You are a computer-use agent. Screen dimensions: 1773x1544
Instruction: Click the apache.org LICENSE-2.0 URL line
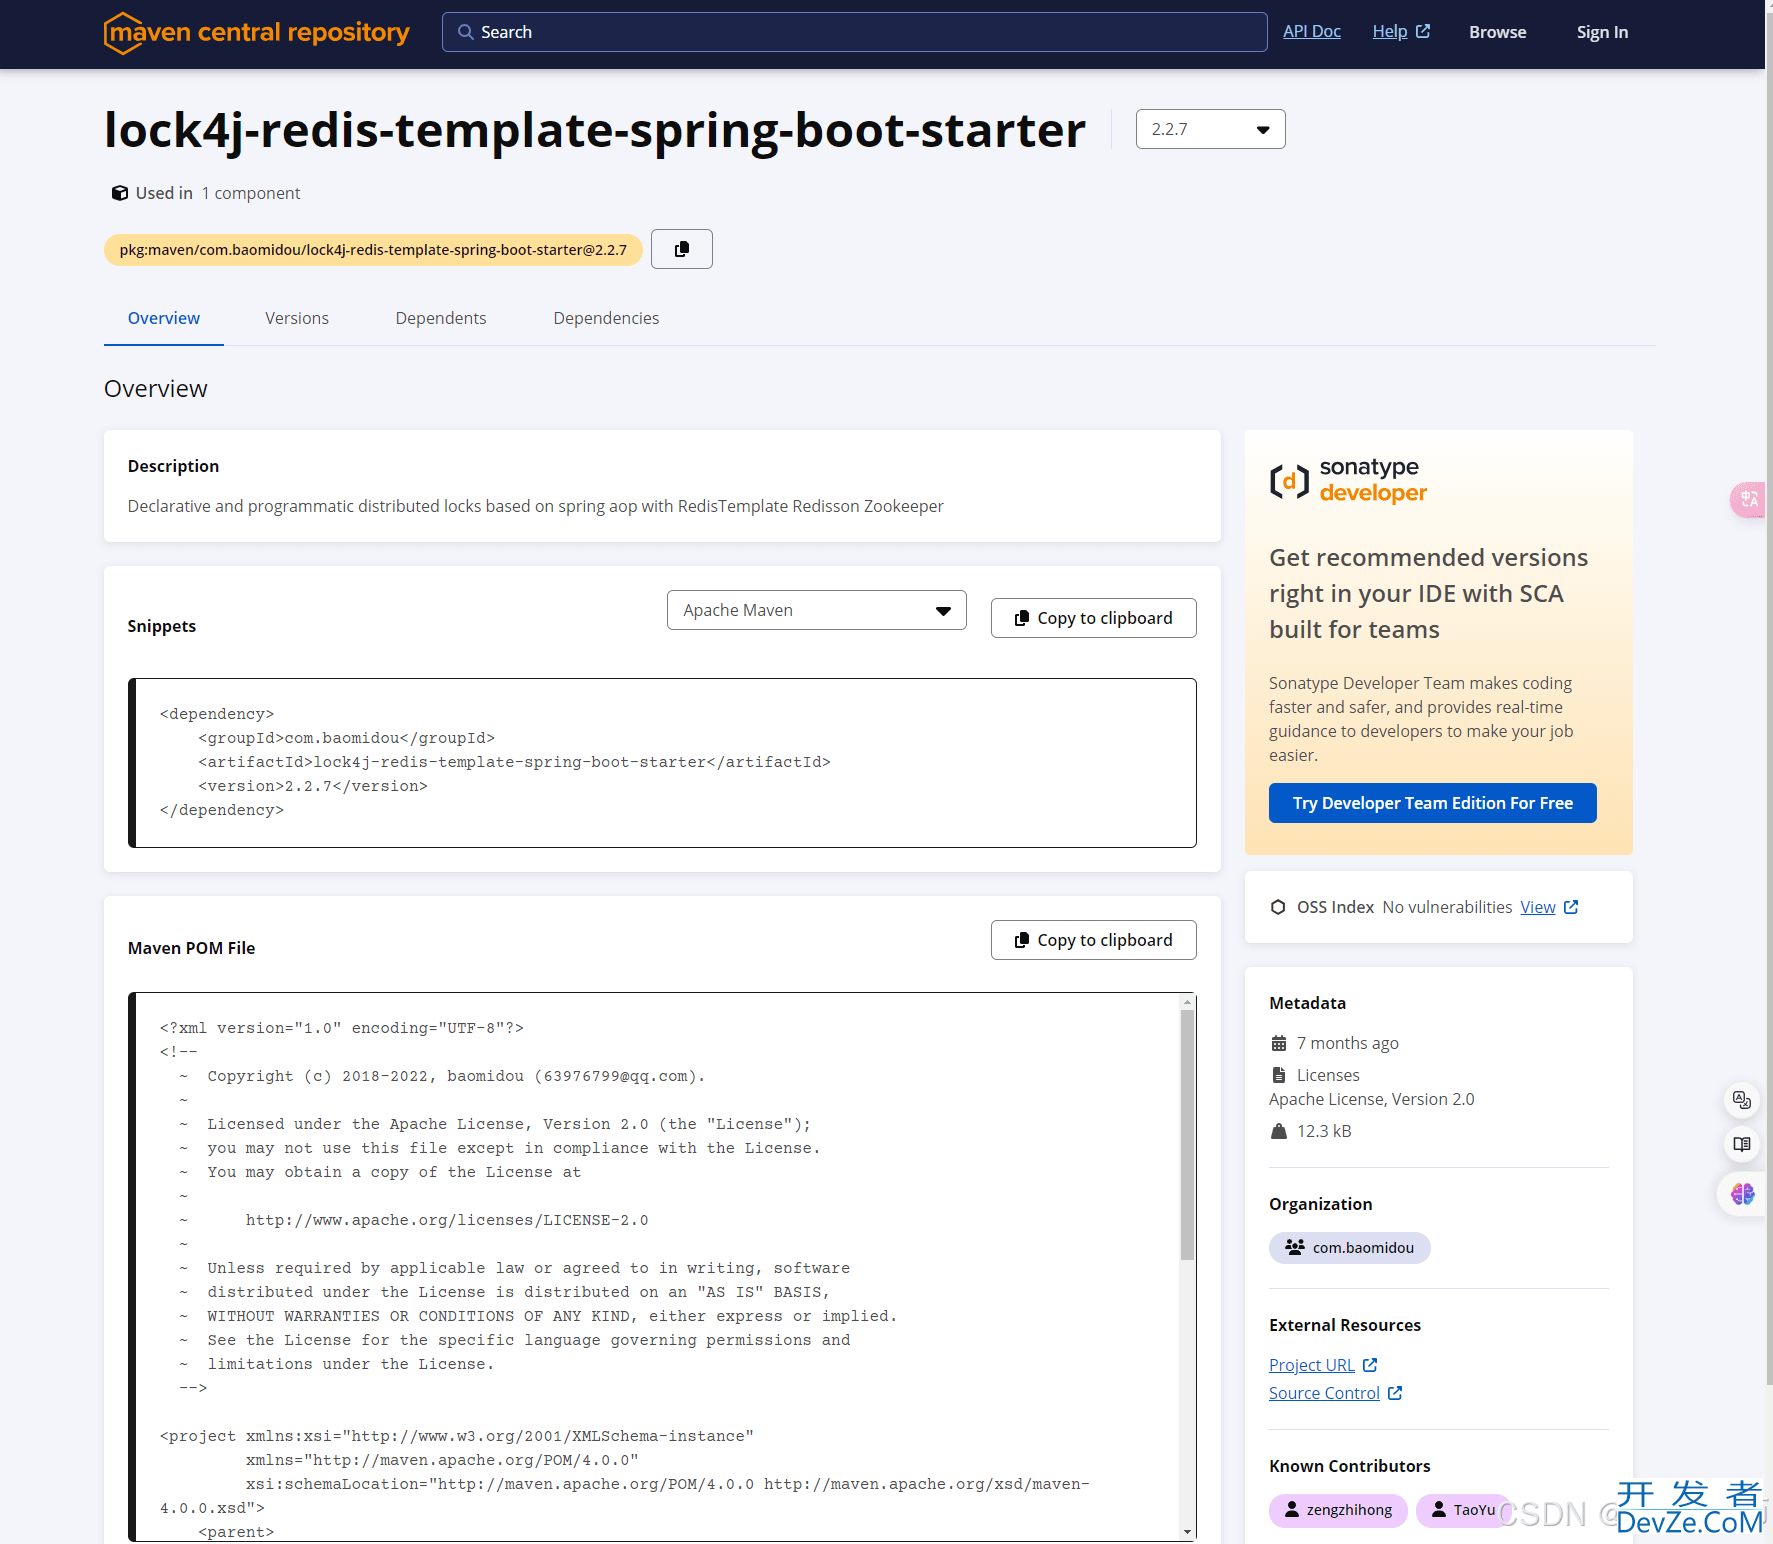[447, 1220]
